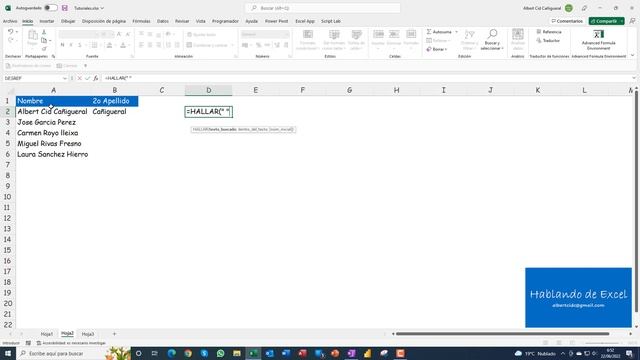Click the percent style icon
640x360 pixels.
click(x=258, y=45)
